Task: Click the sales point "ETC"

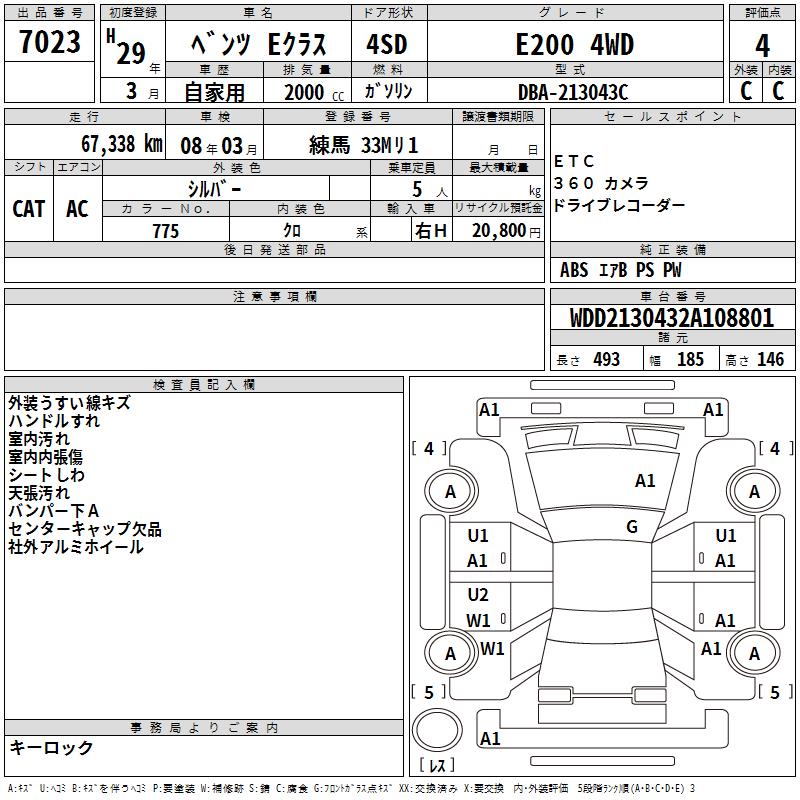Action: click(x=574, y=161)
